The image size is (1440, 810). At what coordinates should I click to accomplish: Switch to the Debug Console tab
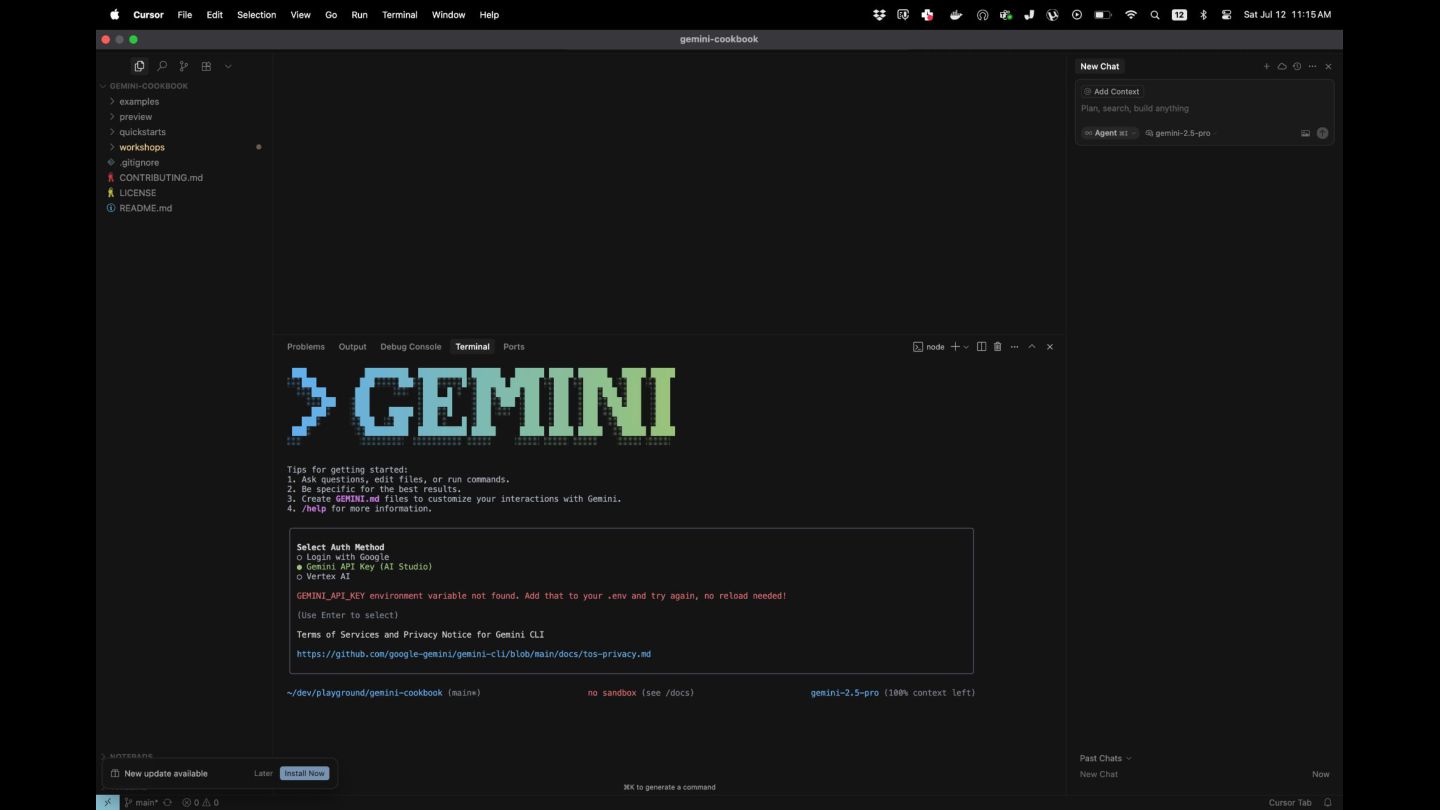(410, 347)
